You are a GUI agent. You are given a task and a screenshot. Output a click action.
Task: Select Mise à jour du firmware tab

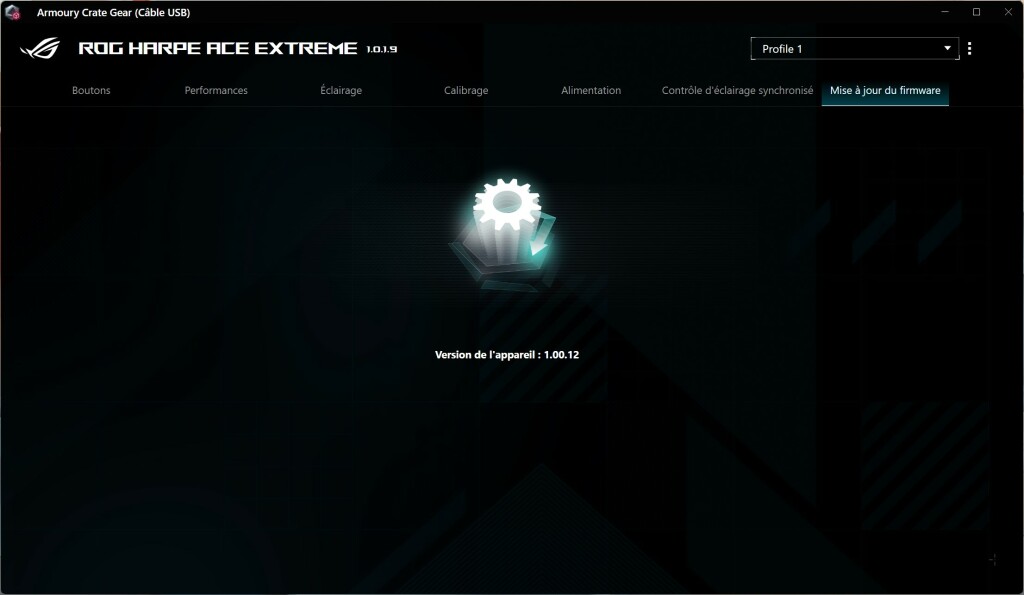click(x=885, y=90)
